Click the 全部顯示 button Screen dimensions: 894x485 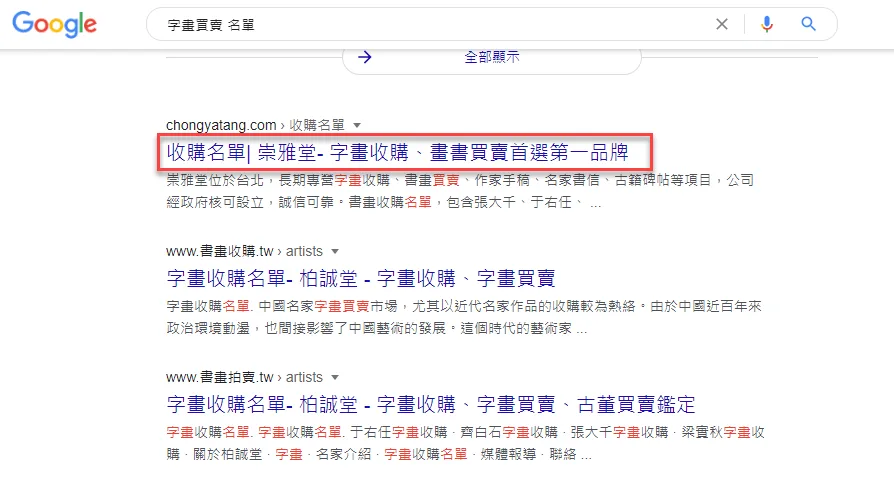pos(491,58)
